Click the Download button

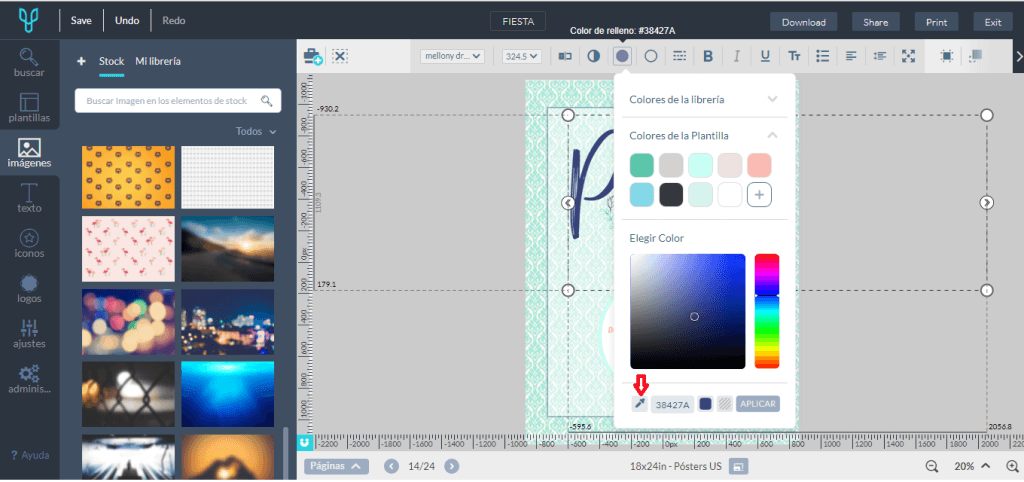(x=803, y=22)
